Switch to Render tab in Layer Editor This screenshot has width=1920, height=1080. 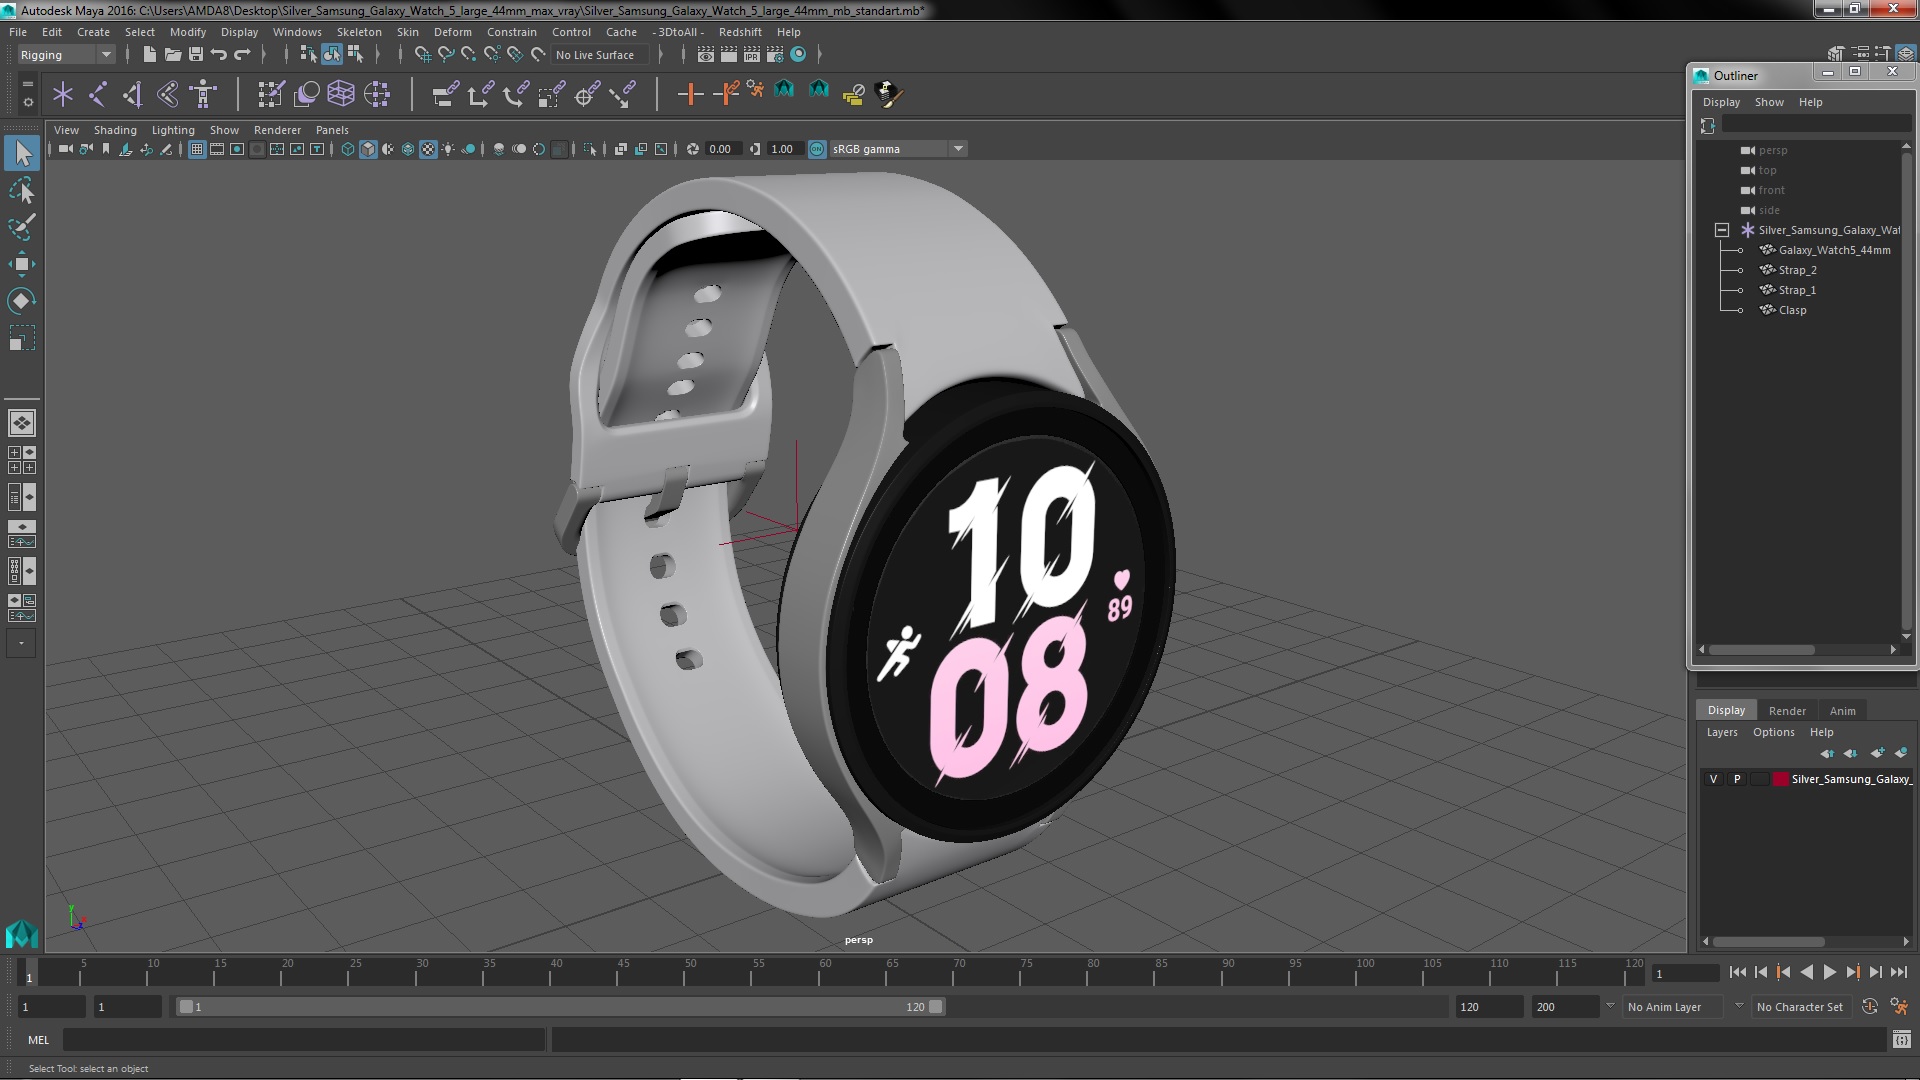click(x=1787, y=711)
